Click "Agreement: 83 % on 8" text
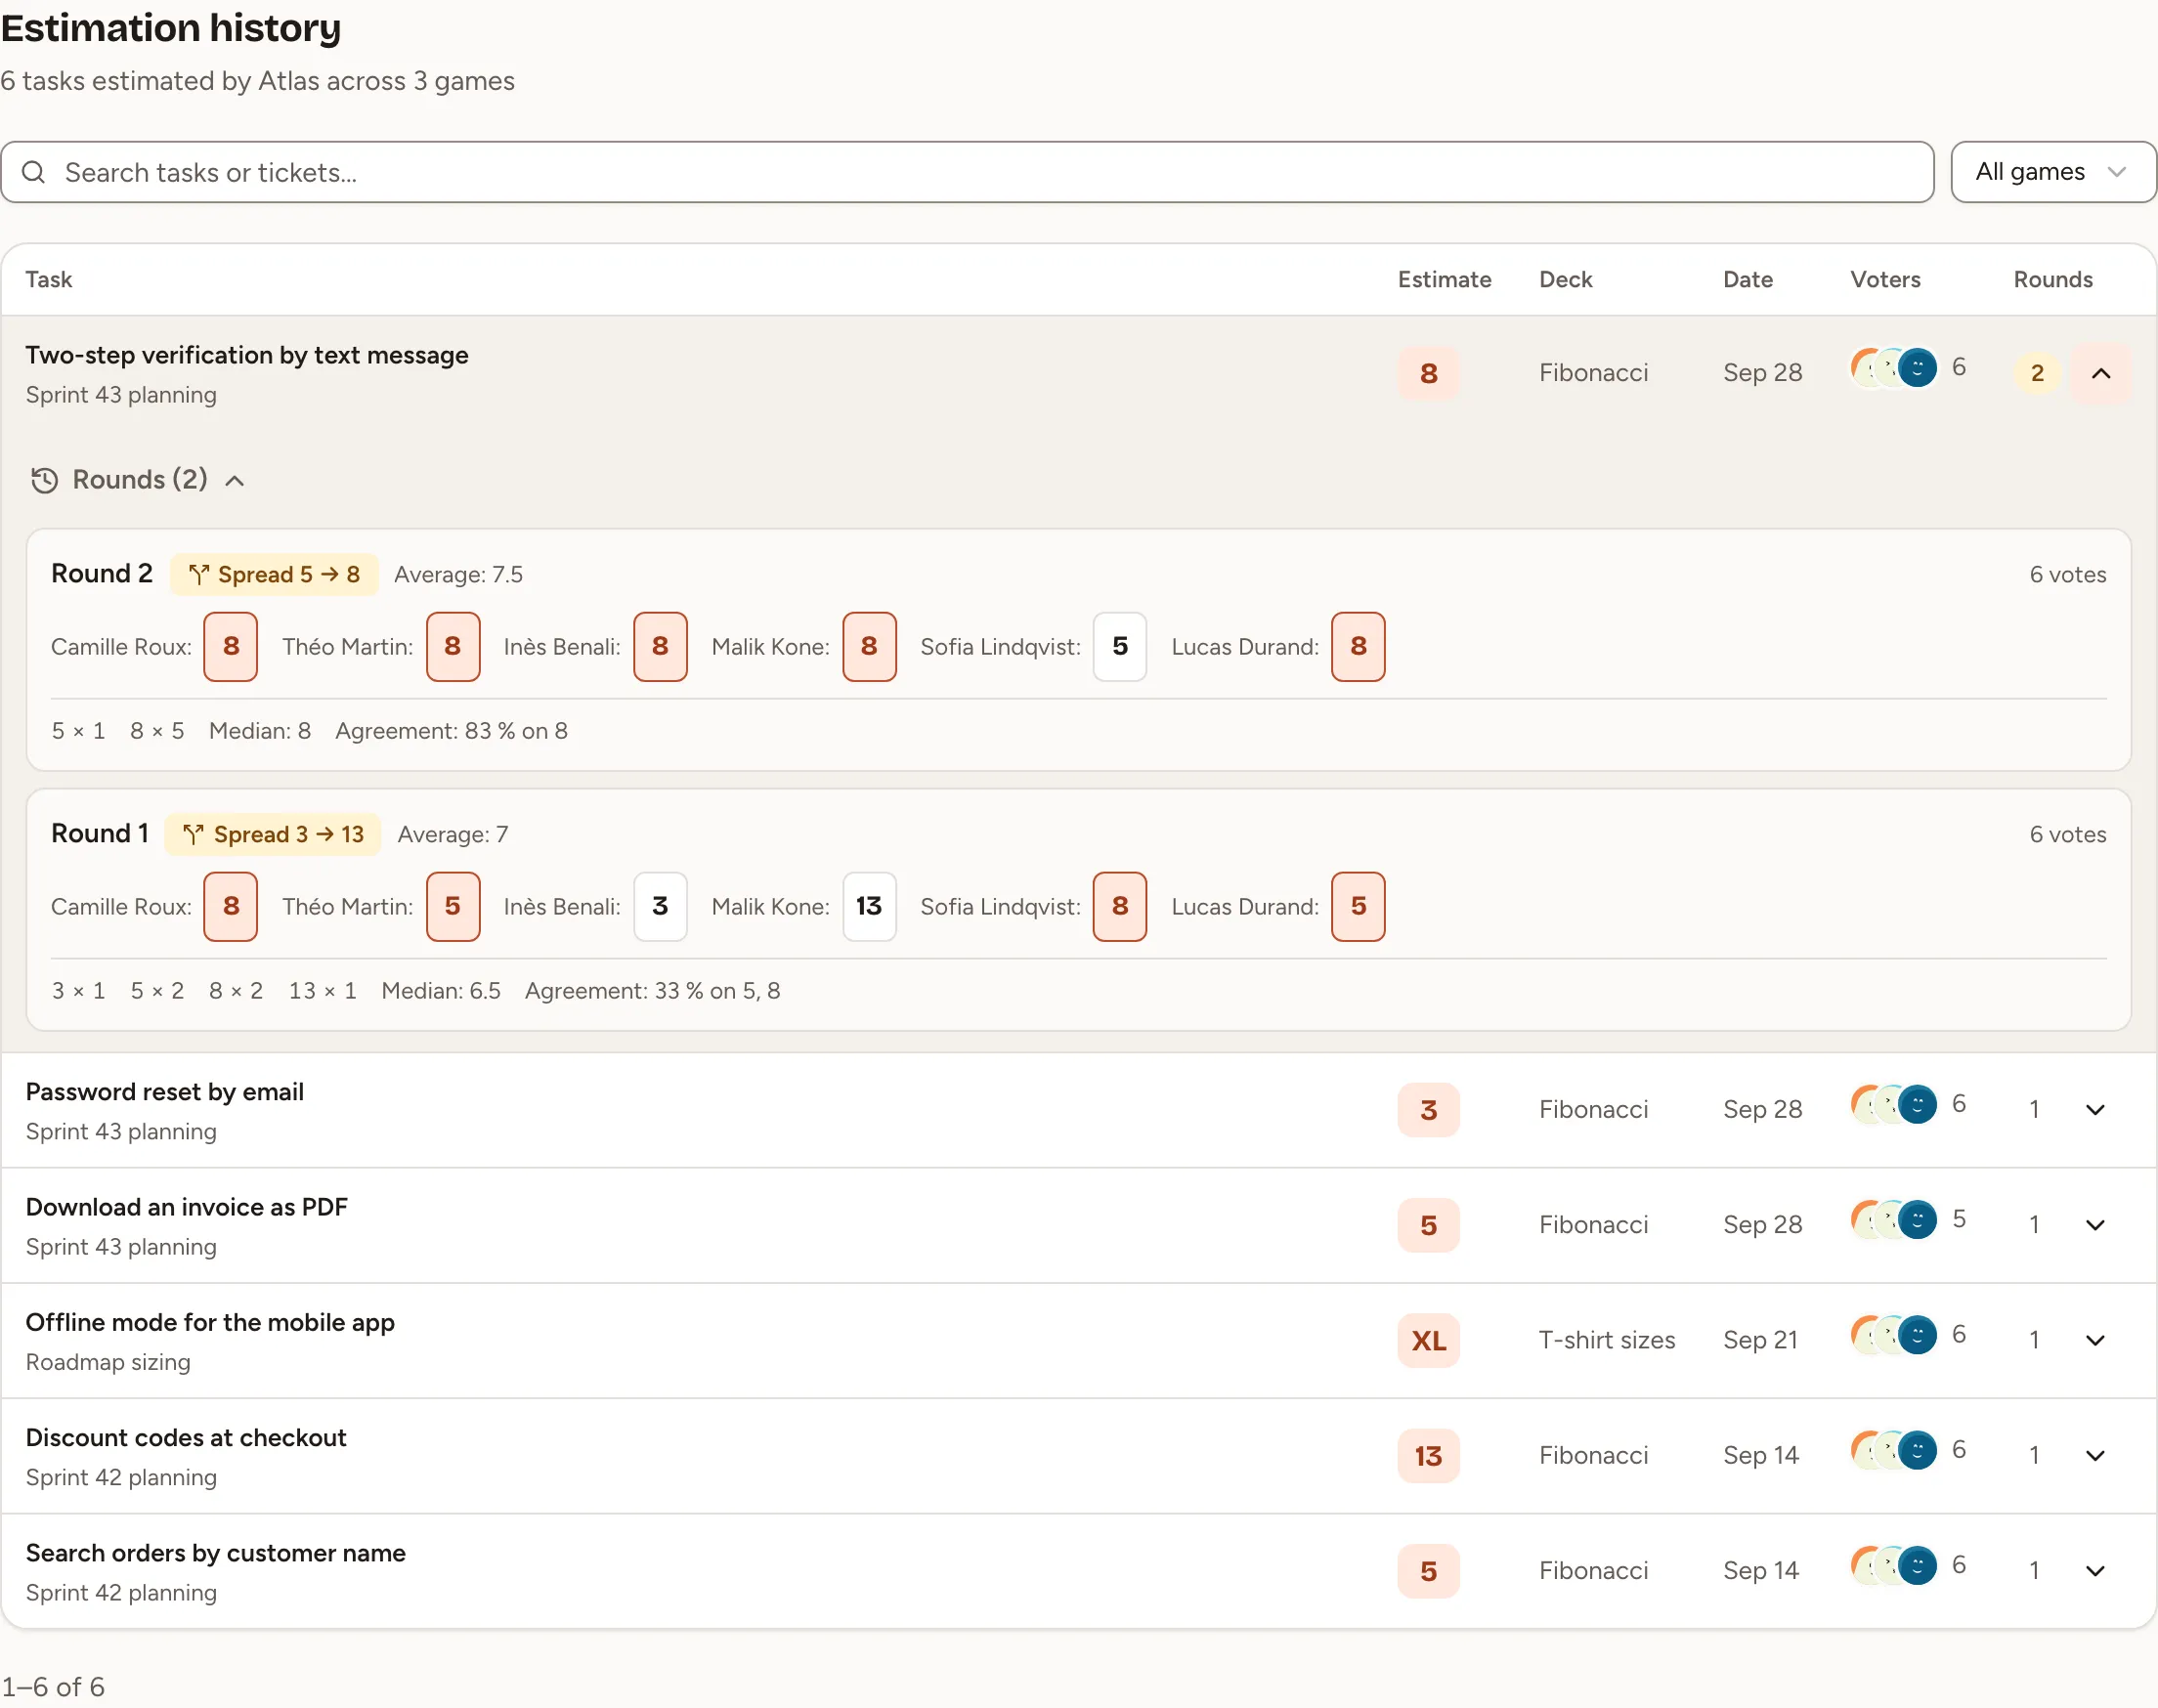Image resolution: width=2158 pixels, height=1708 pixels. coord(451,731)
